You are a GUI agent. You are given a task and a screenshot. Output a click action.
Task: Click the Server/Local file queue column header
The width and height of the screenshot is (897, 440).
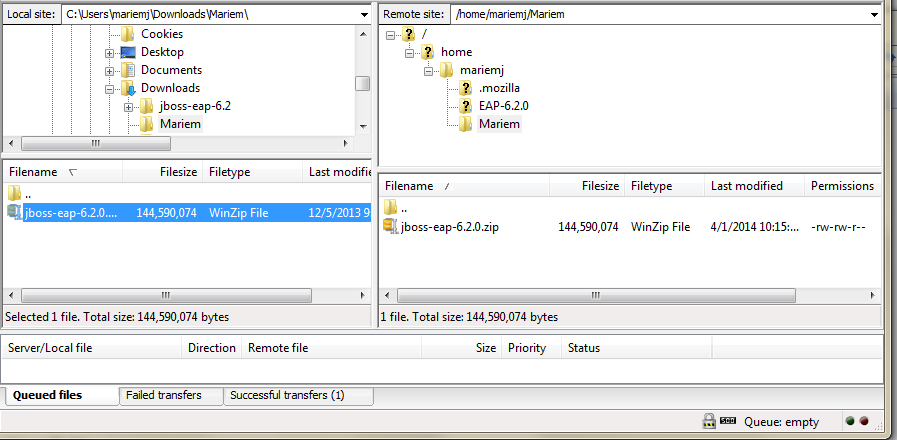92,348
